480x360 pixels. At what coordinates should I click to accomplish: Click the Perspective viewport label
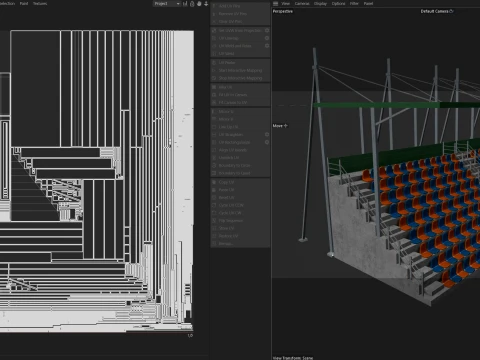pos(283,11)
